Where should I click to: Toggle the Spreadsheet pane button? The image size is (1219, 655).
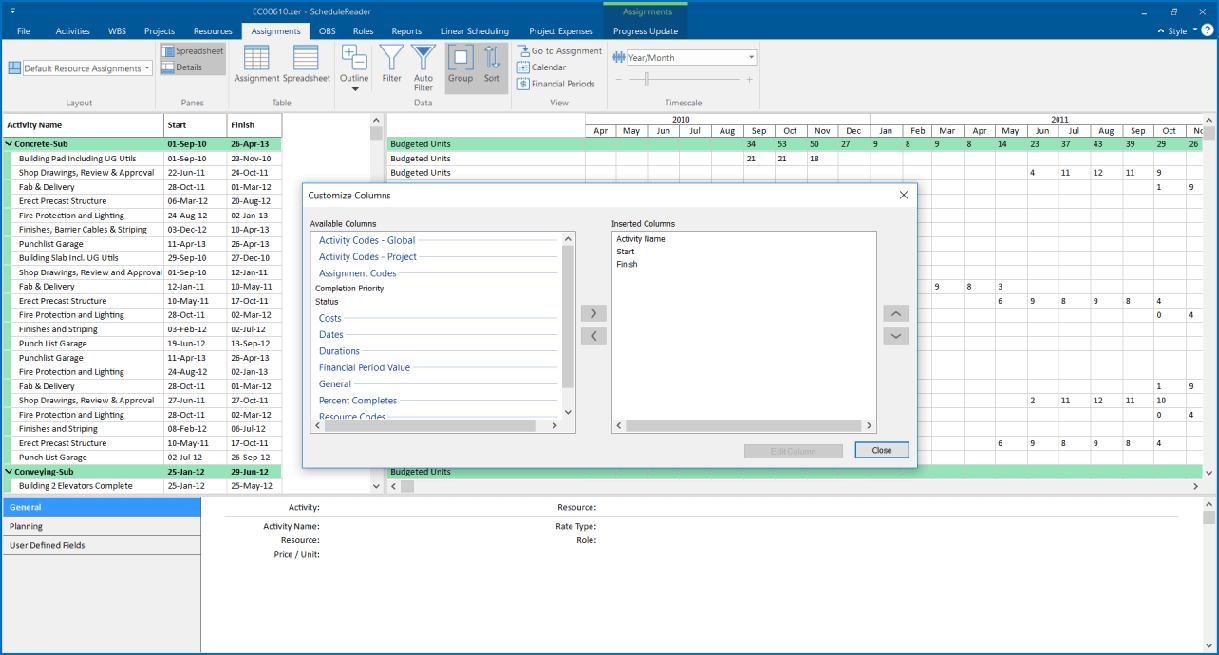coord(193,51)
